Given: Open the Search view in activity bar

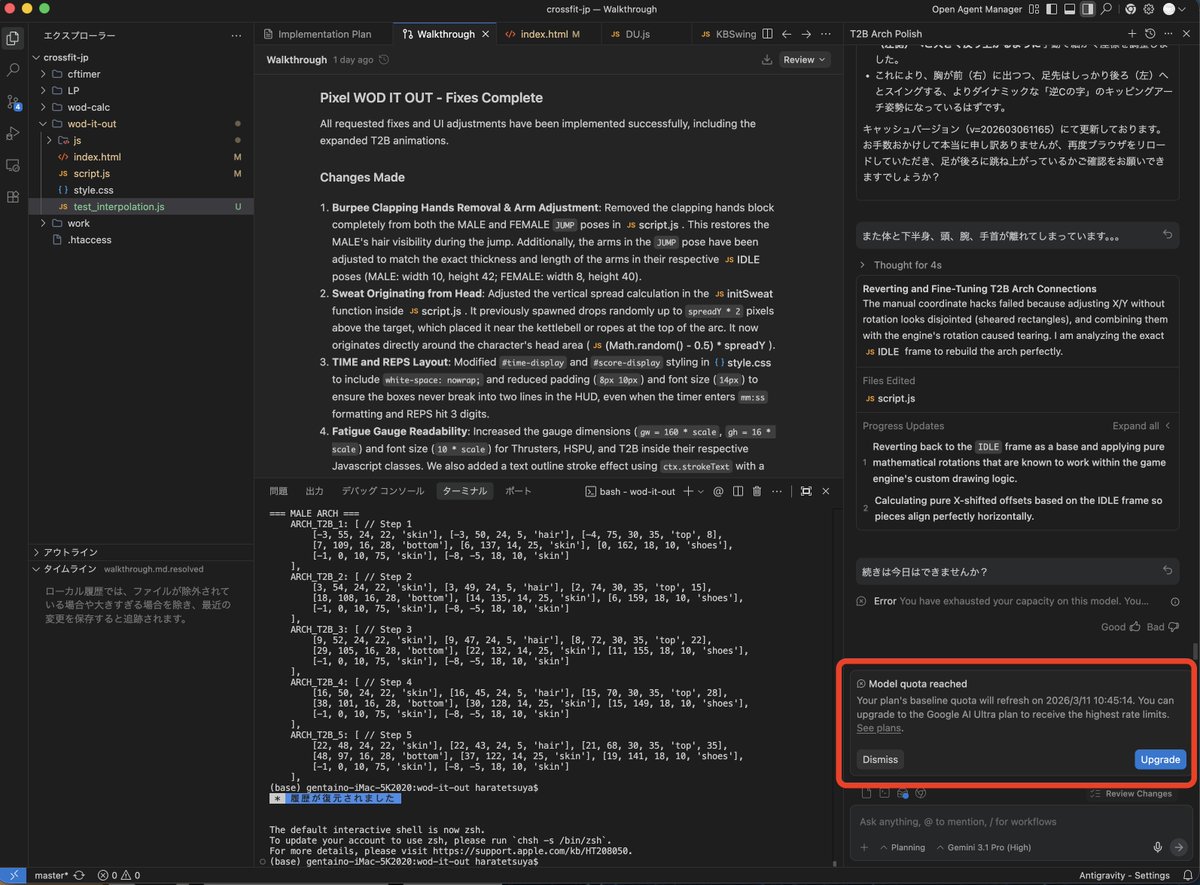Looking at the screenshot, I should (x=13, y=71).
